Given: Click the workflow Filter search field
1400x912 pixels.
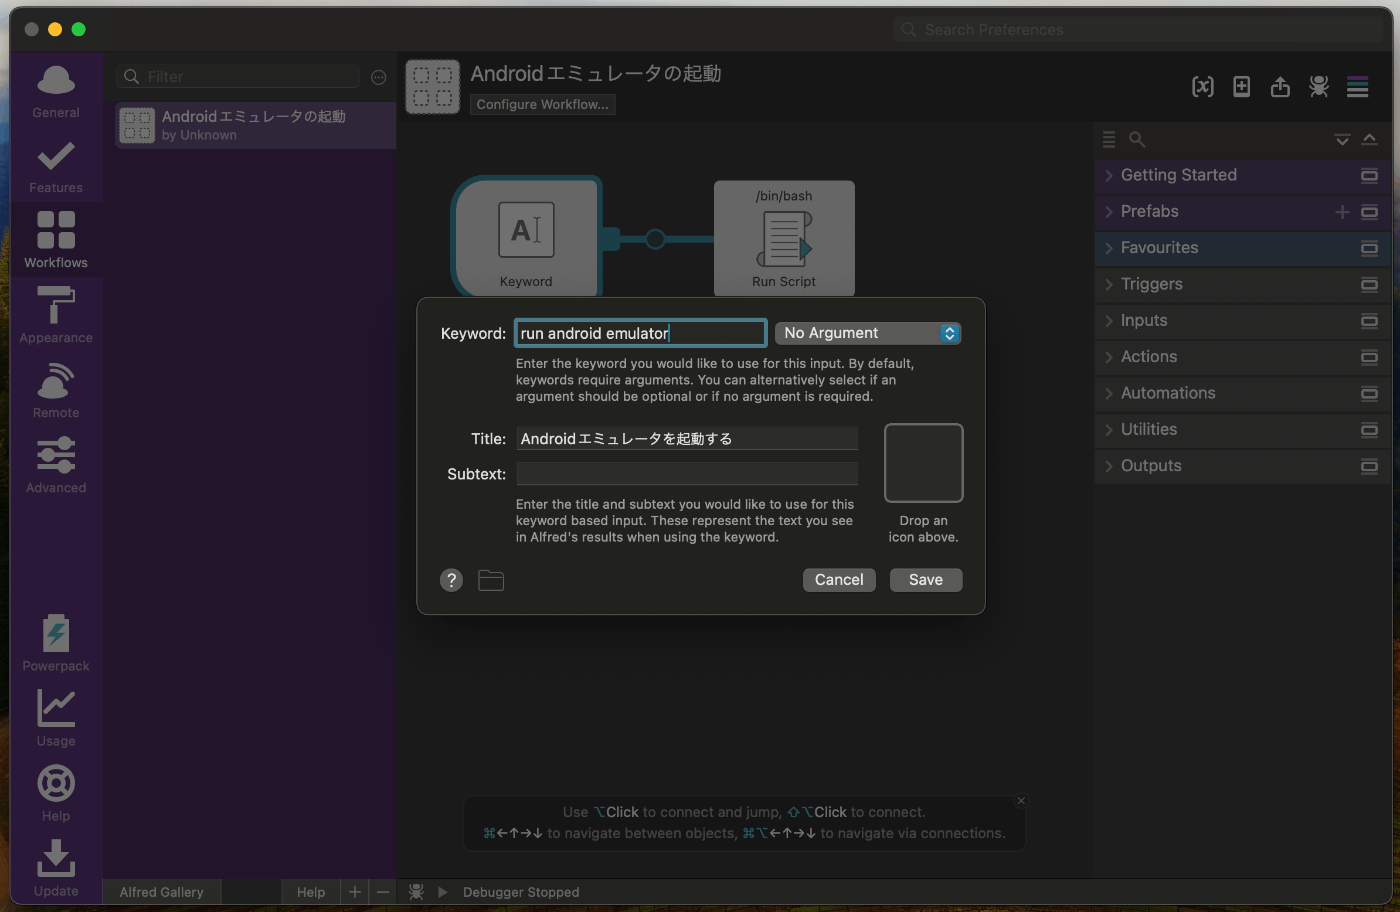Looking at the screenshot, I should point(238,77).
